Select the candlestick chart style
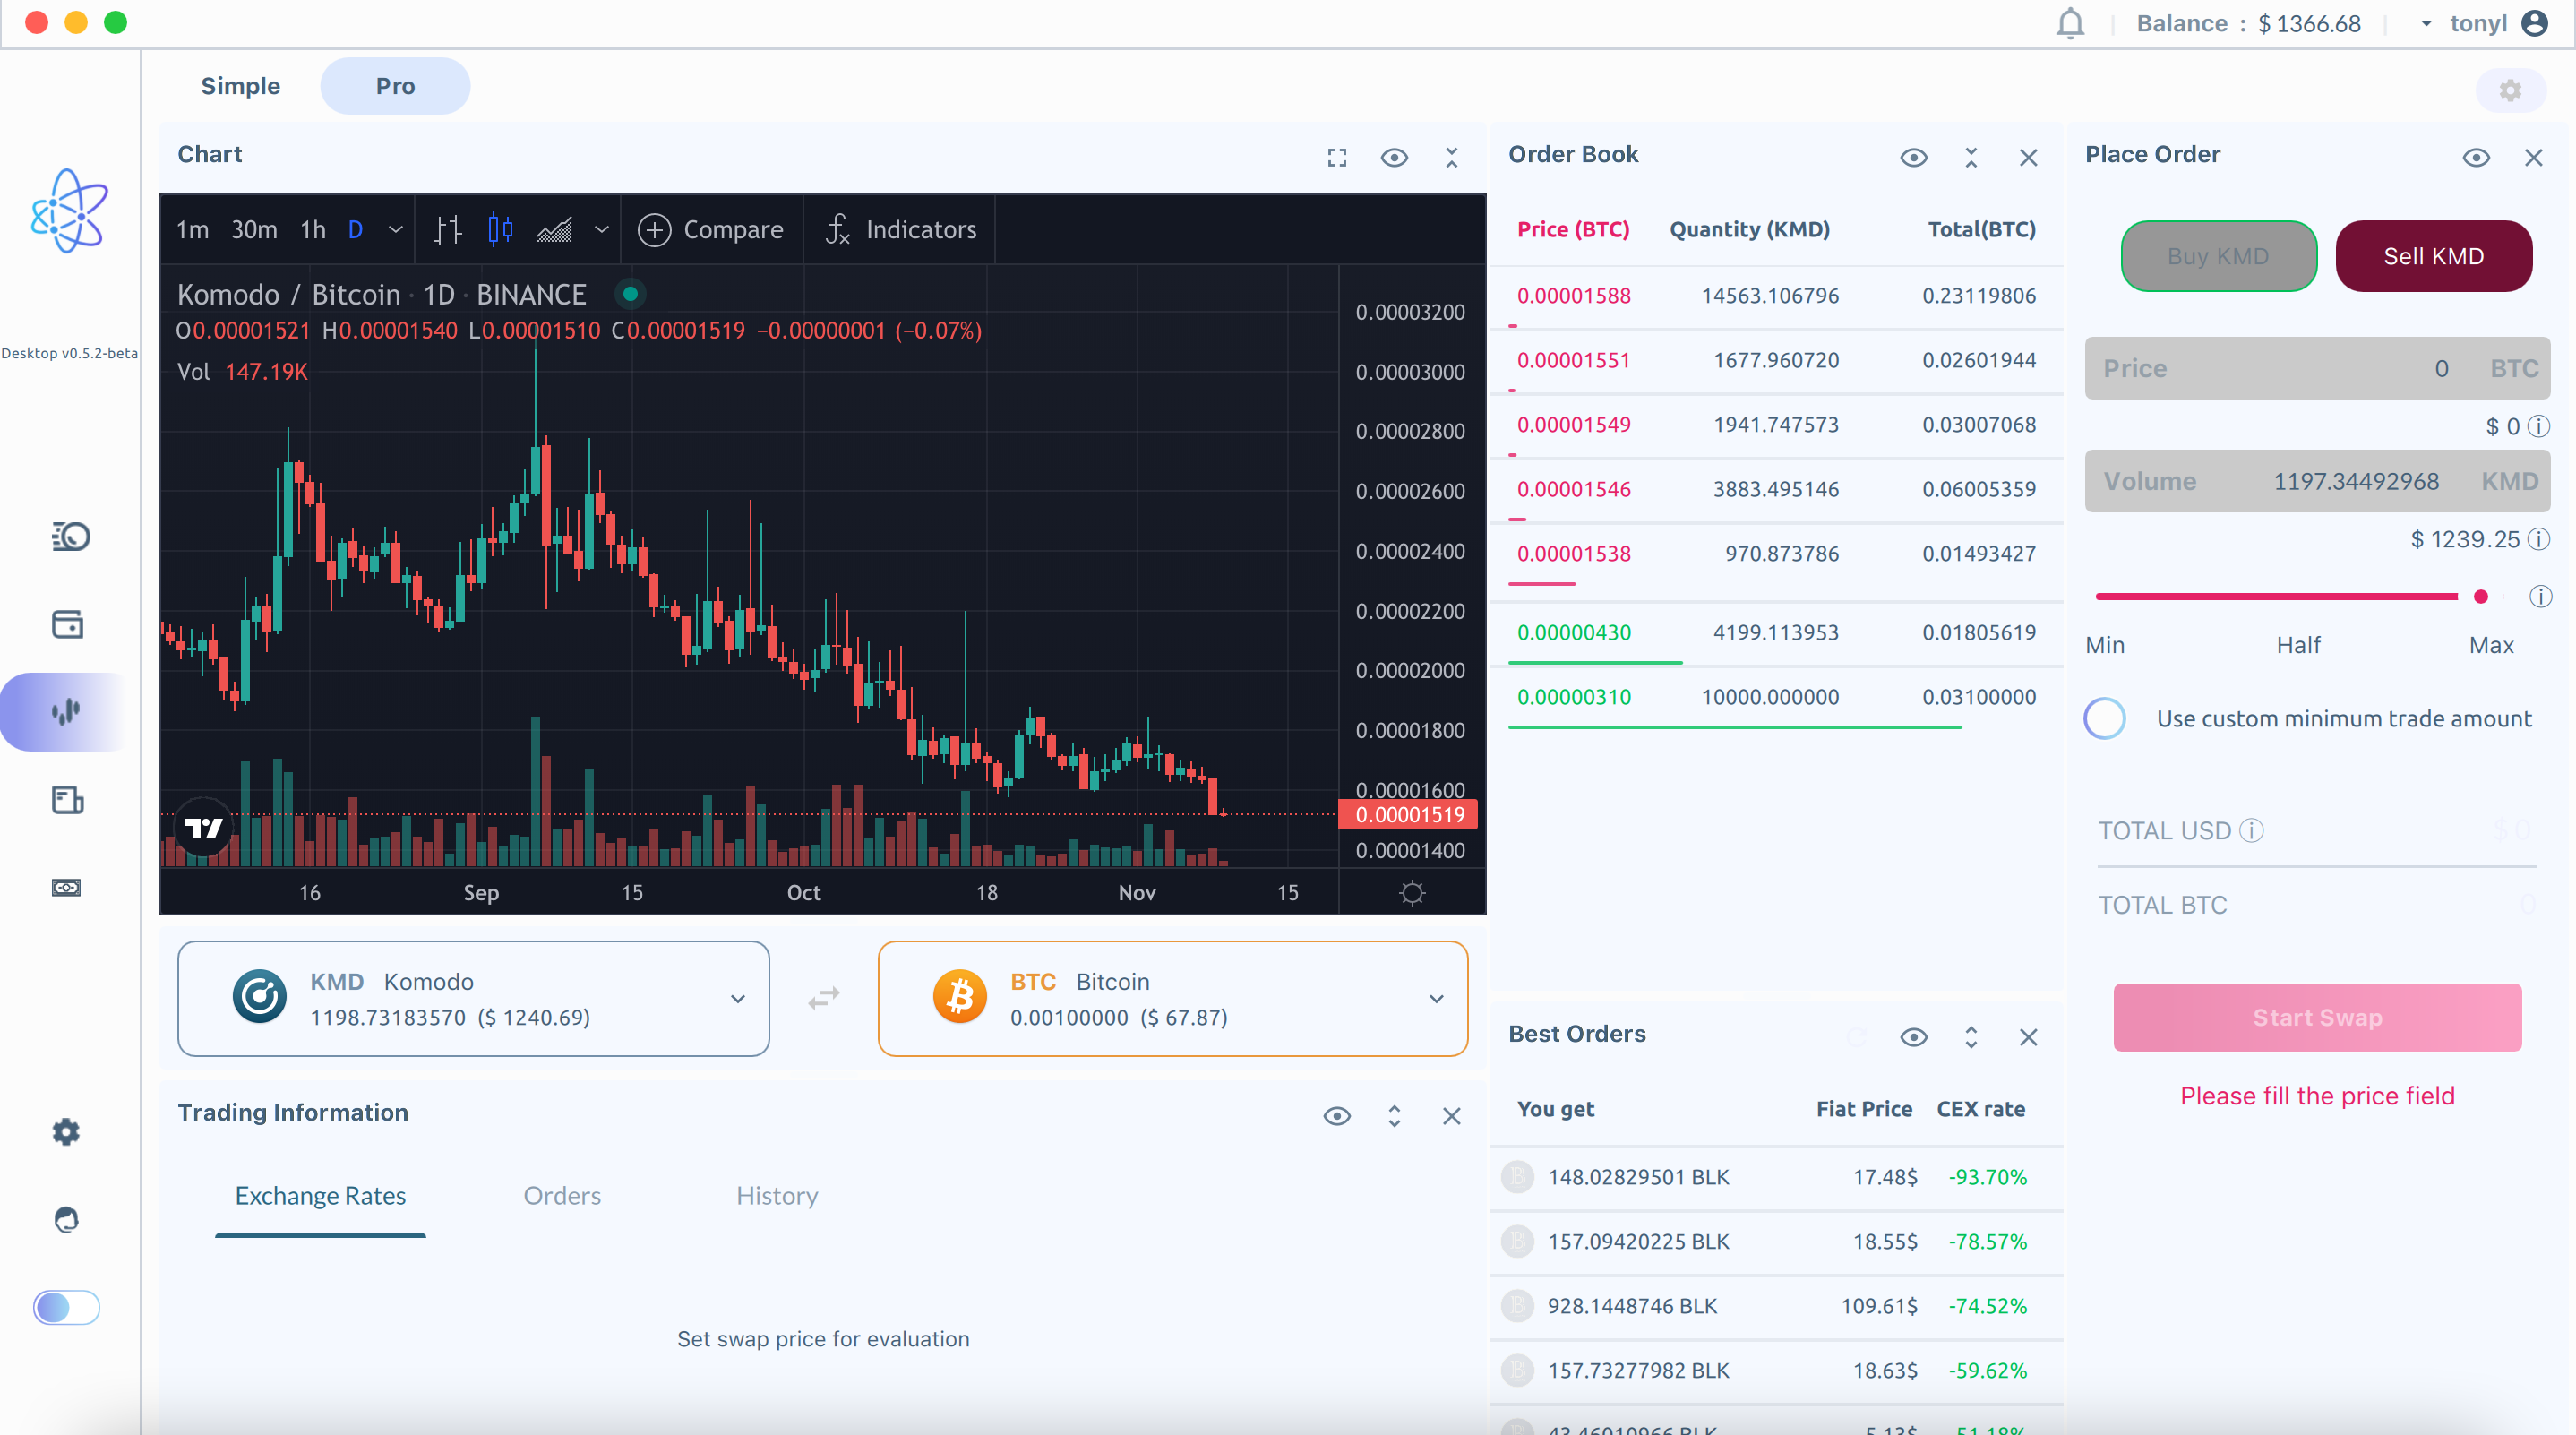This screenshot has height=1435, width=2576. point(499,229)
